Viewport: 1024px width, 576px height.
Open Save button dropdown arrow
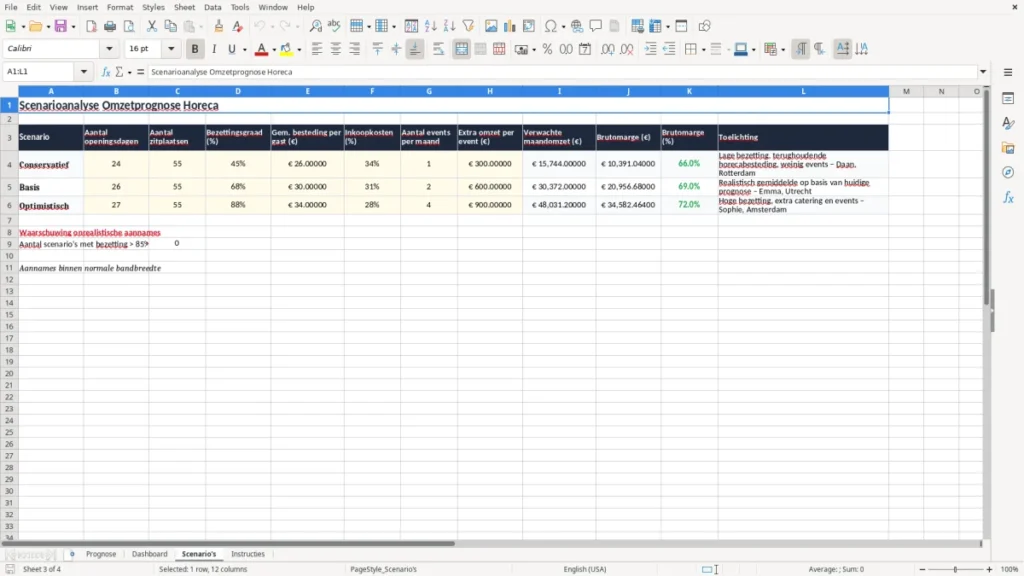pos(73,27)
